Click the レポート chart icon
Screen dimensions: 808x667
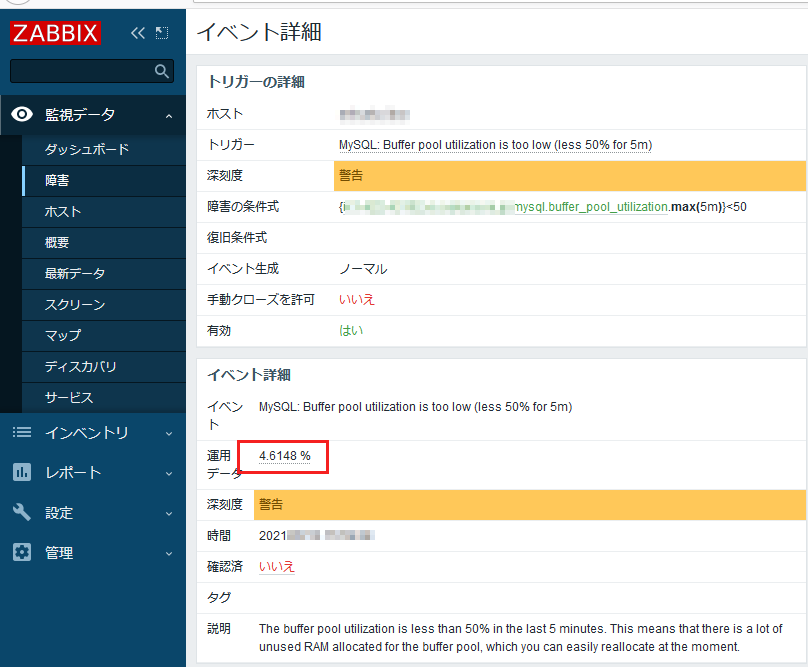(22, 472)
